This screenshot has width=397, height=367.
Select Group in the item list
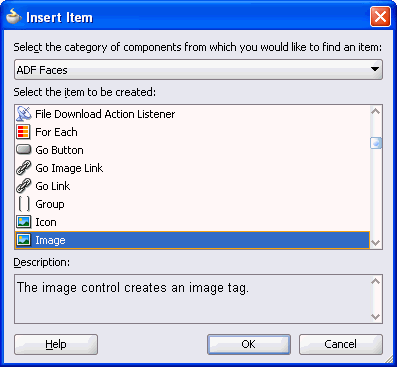click(192, 204)
